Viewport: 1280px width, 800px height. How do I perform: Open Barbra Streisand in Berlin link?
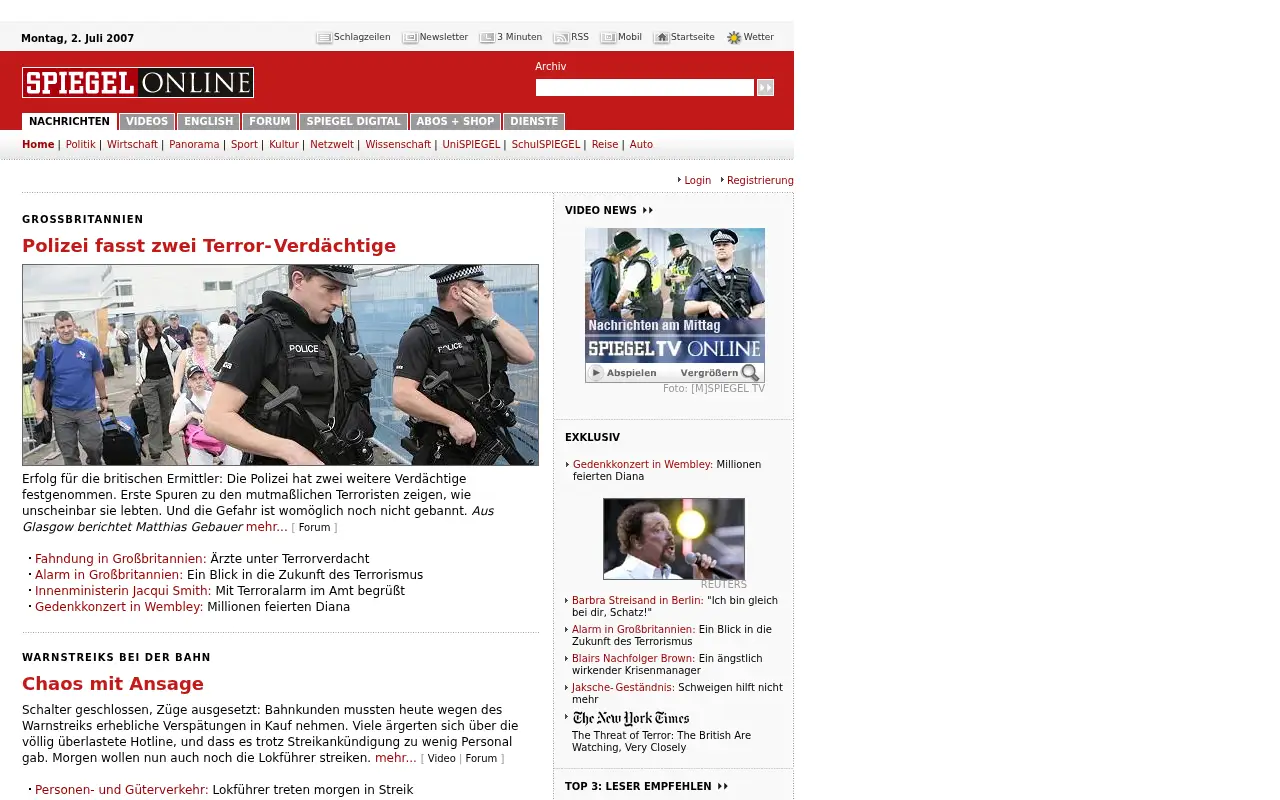[638, 601]
